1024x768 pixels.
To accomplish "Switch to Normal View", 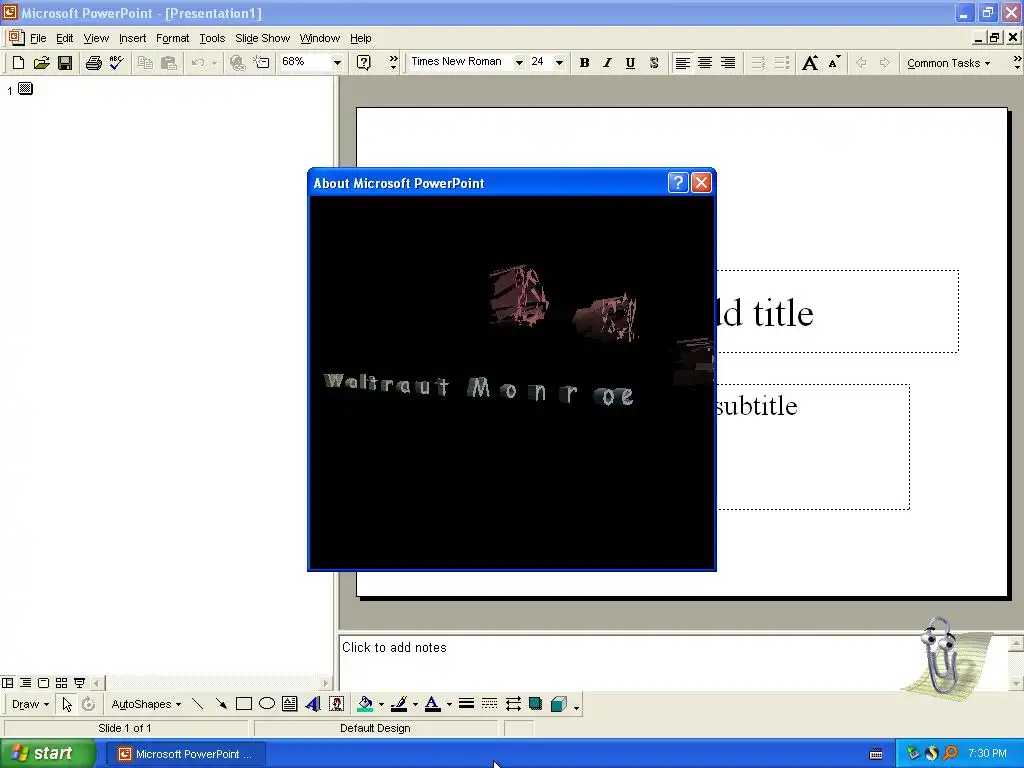I will point(8,683).
